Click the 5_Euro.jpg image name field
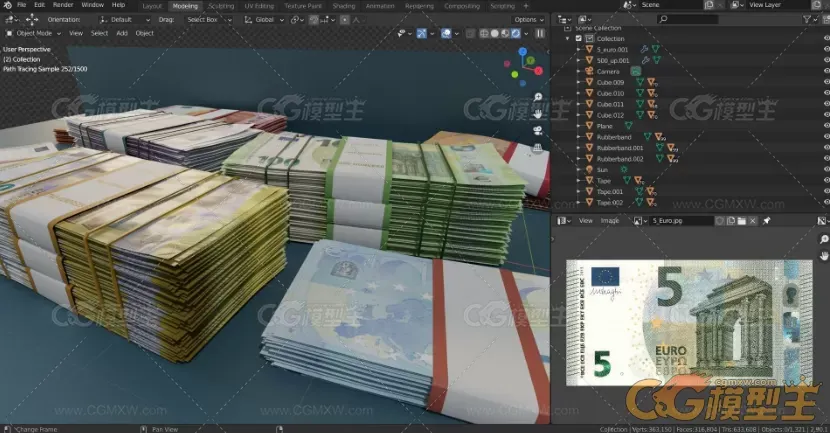The image size is (830, 433). click(681, 221)
